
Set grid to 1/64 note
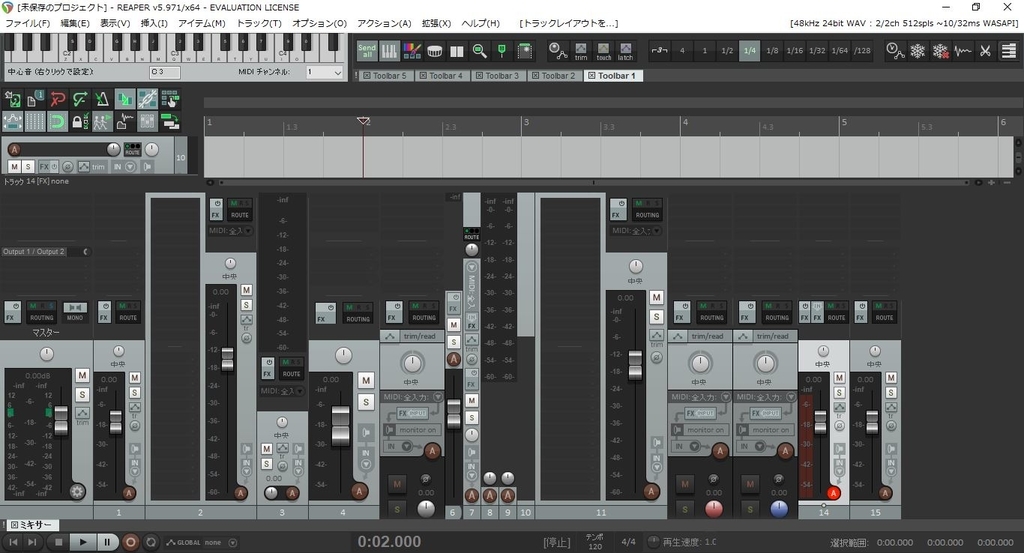coord(839,50)
